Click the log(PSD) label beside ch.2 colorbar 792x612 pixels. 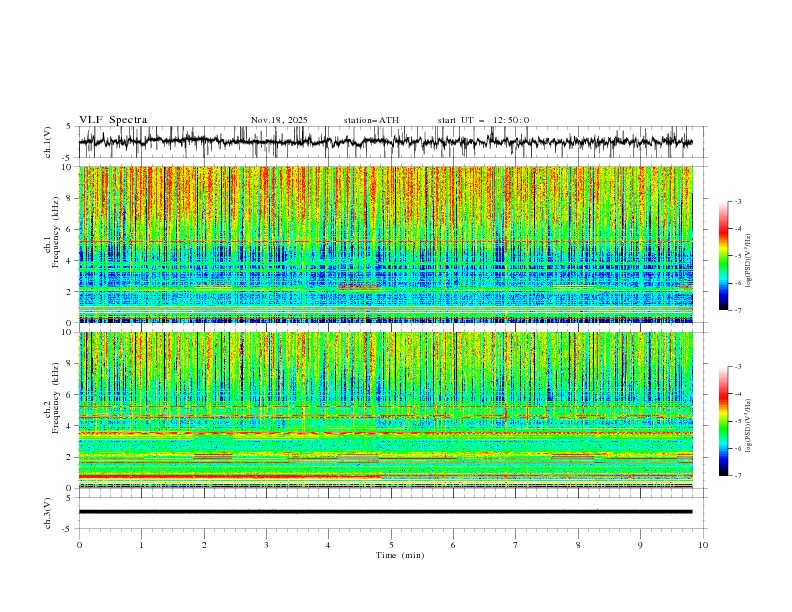click(x=749, y=425)
